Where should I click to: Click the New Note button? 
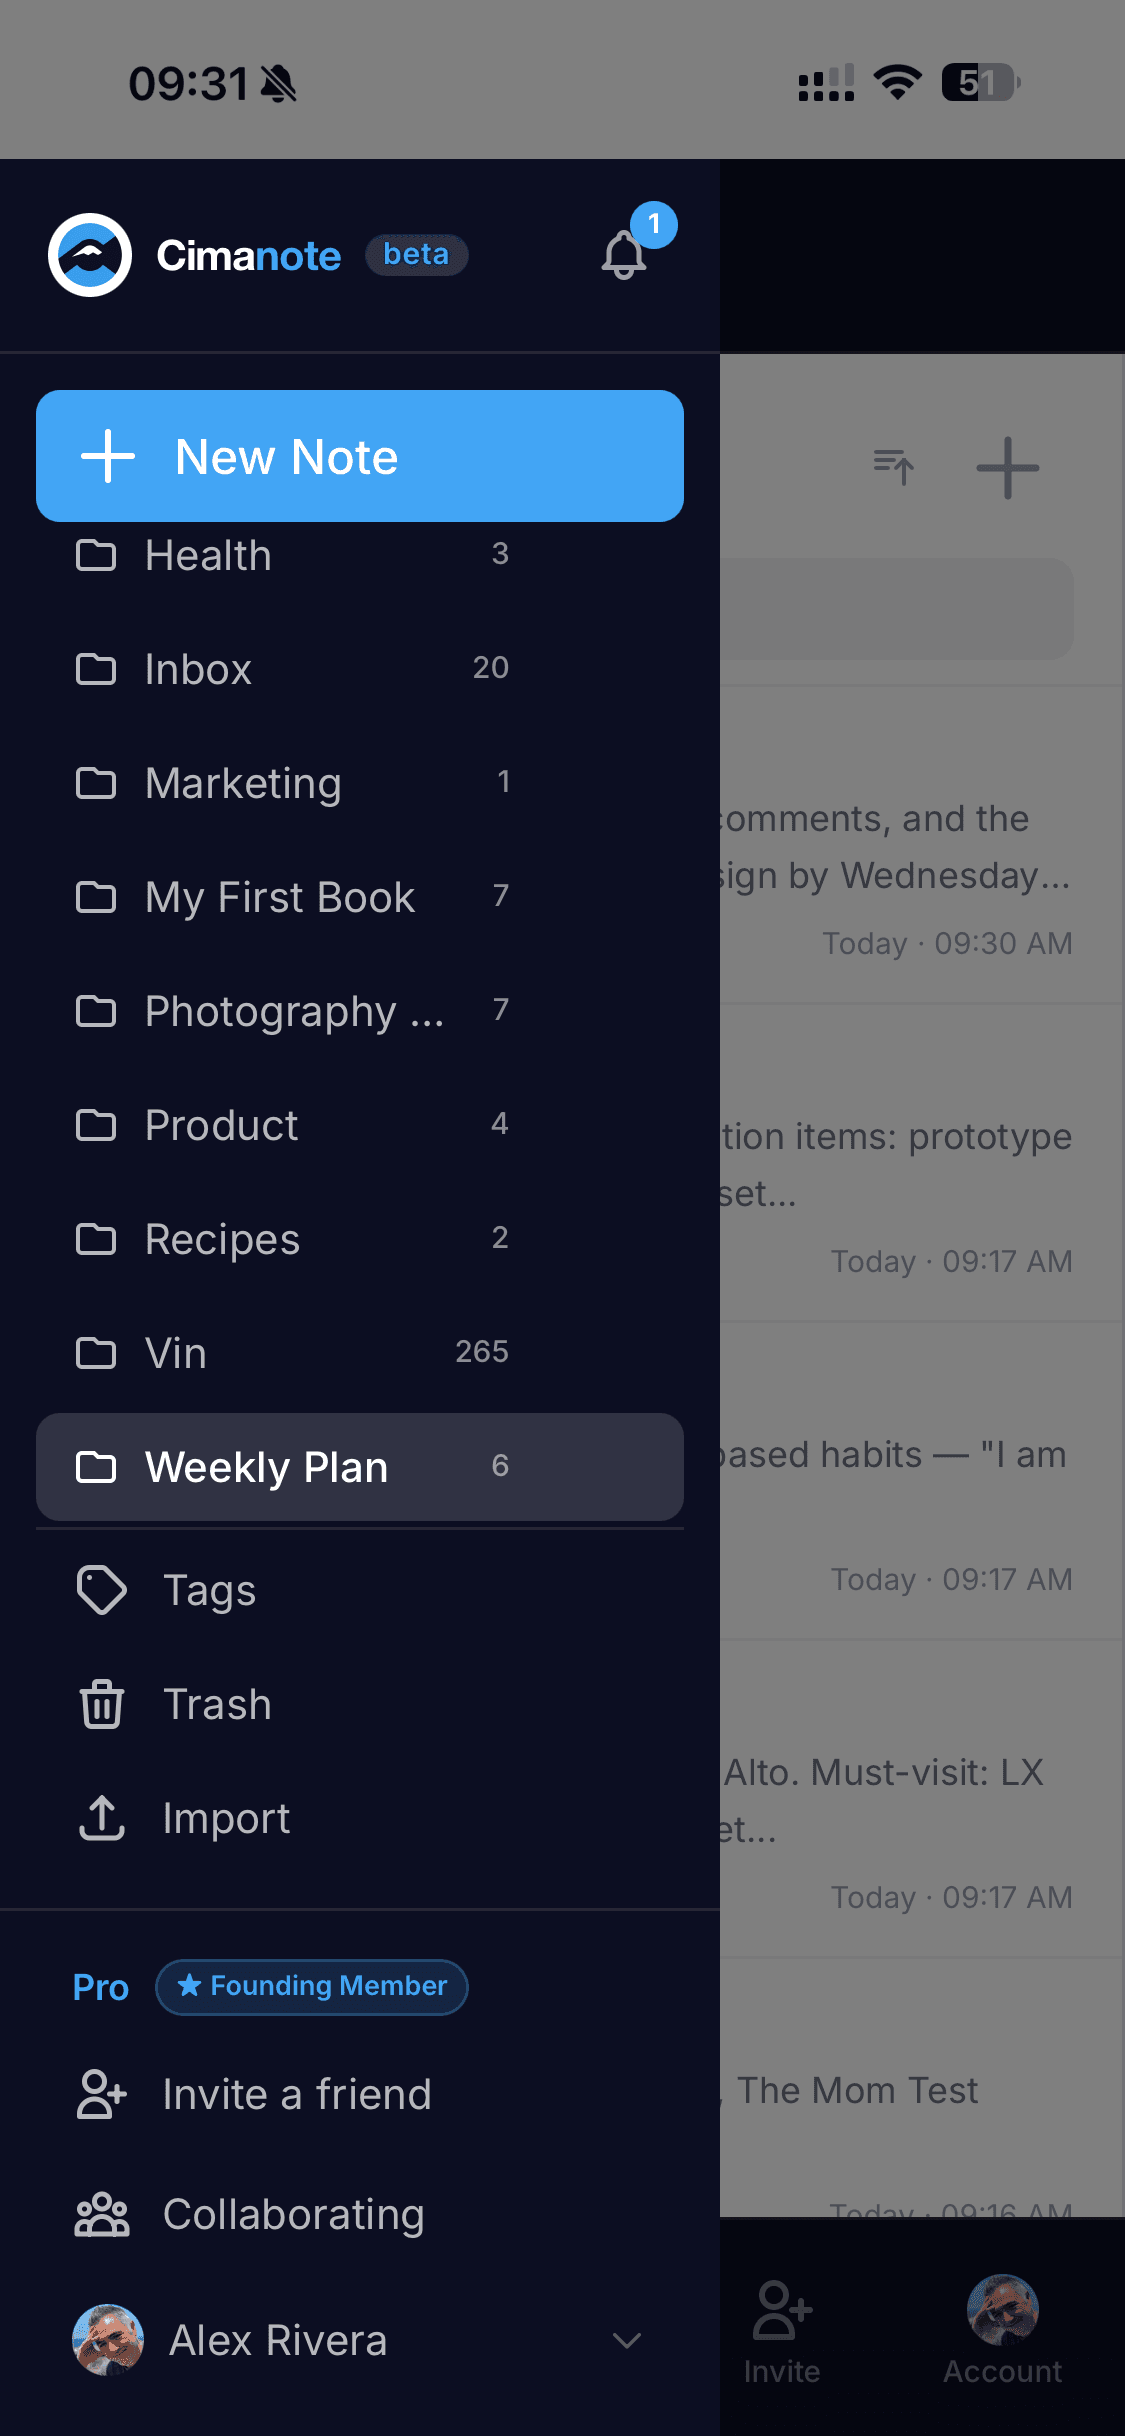tap(360, 456)
